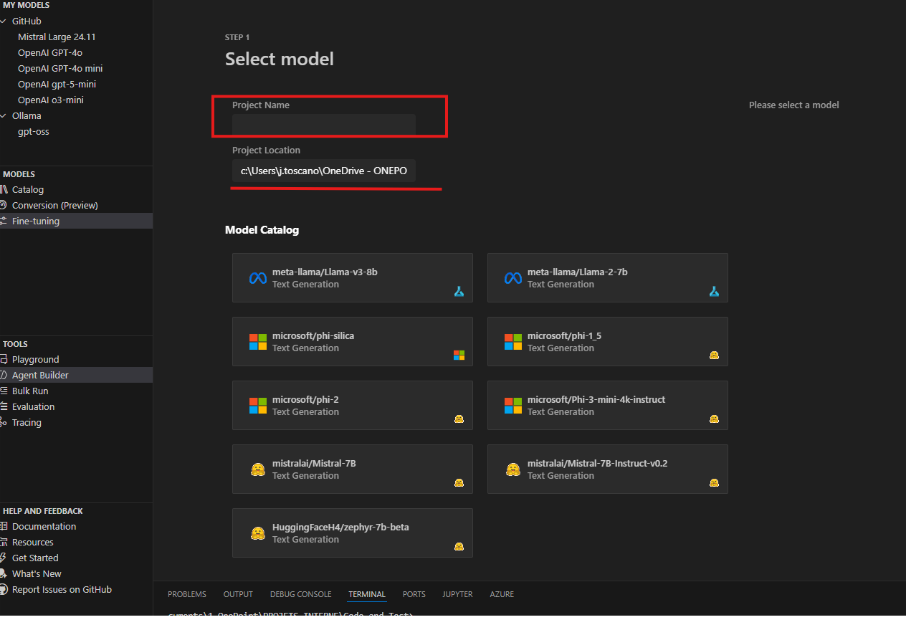The height and width of the screenshot is (618, 906).
Task: Click the Hugging Face badge on the phi-1_5 card
Action: click(x=714, y=355)
